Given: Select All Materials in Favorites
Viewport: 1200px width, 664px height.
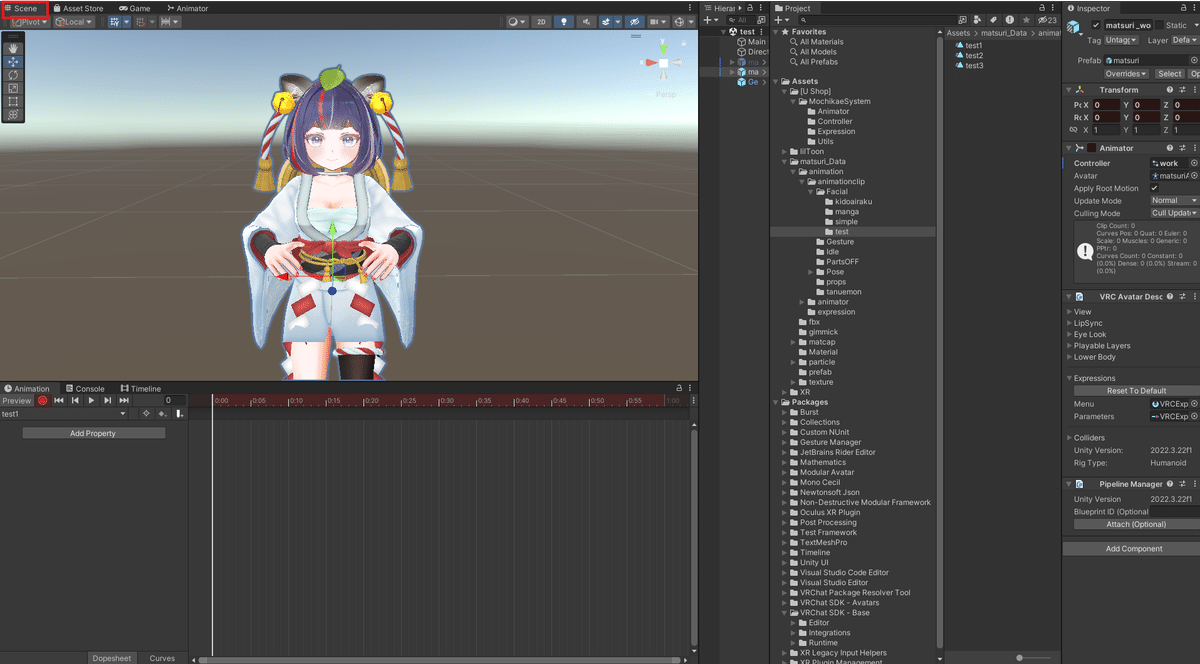Looking at the screenshot, I should [816, 42].
